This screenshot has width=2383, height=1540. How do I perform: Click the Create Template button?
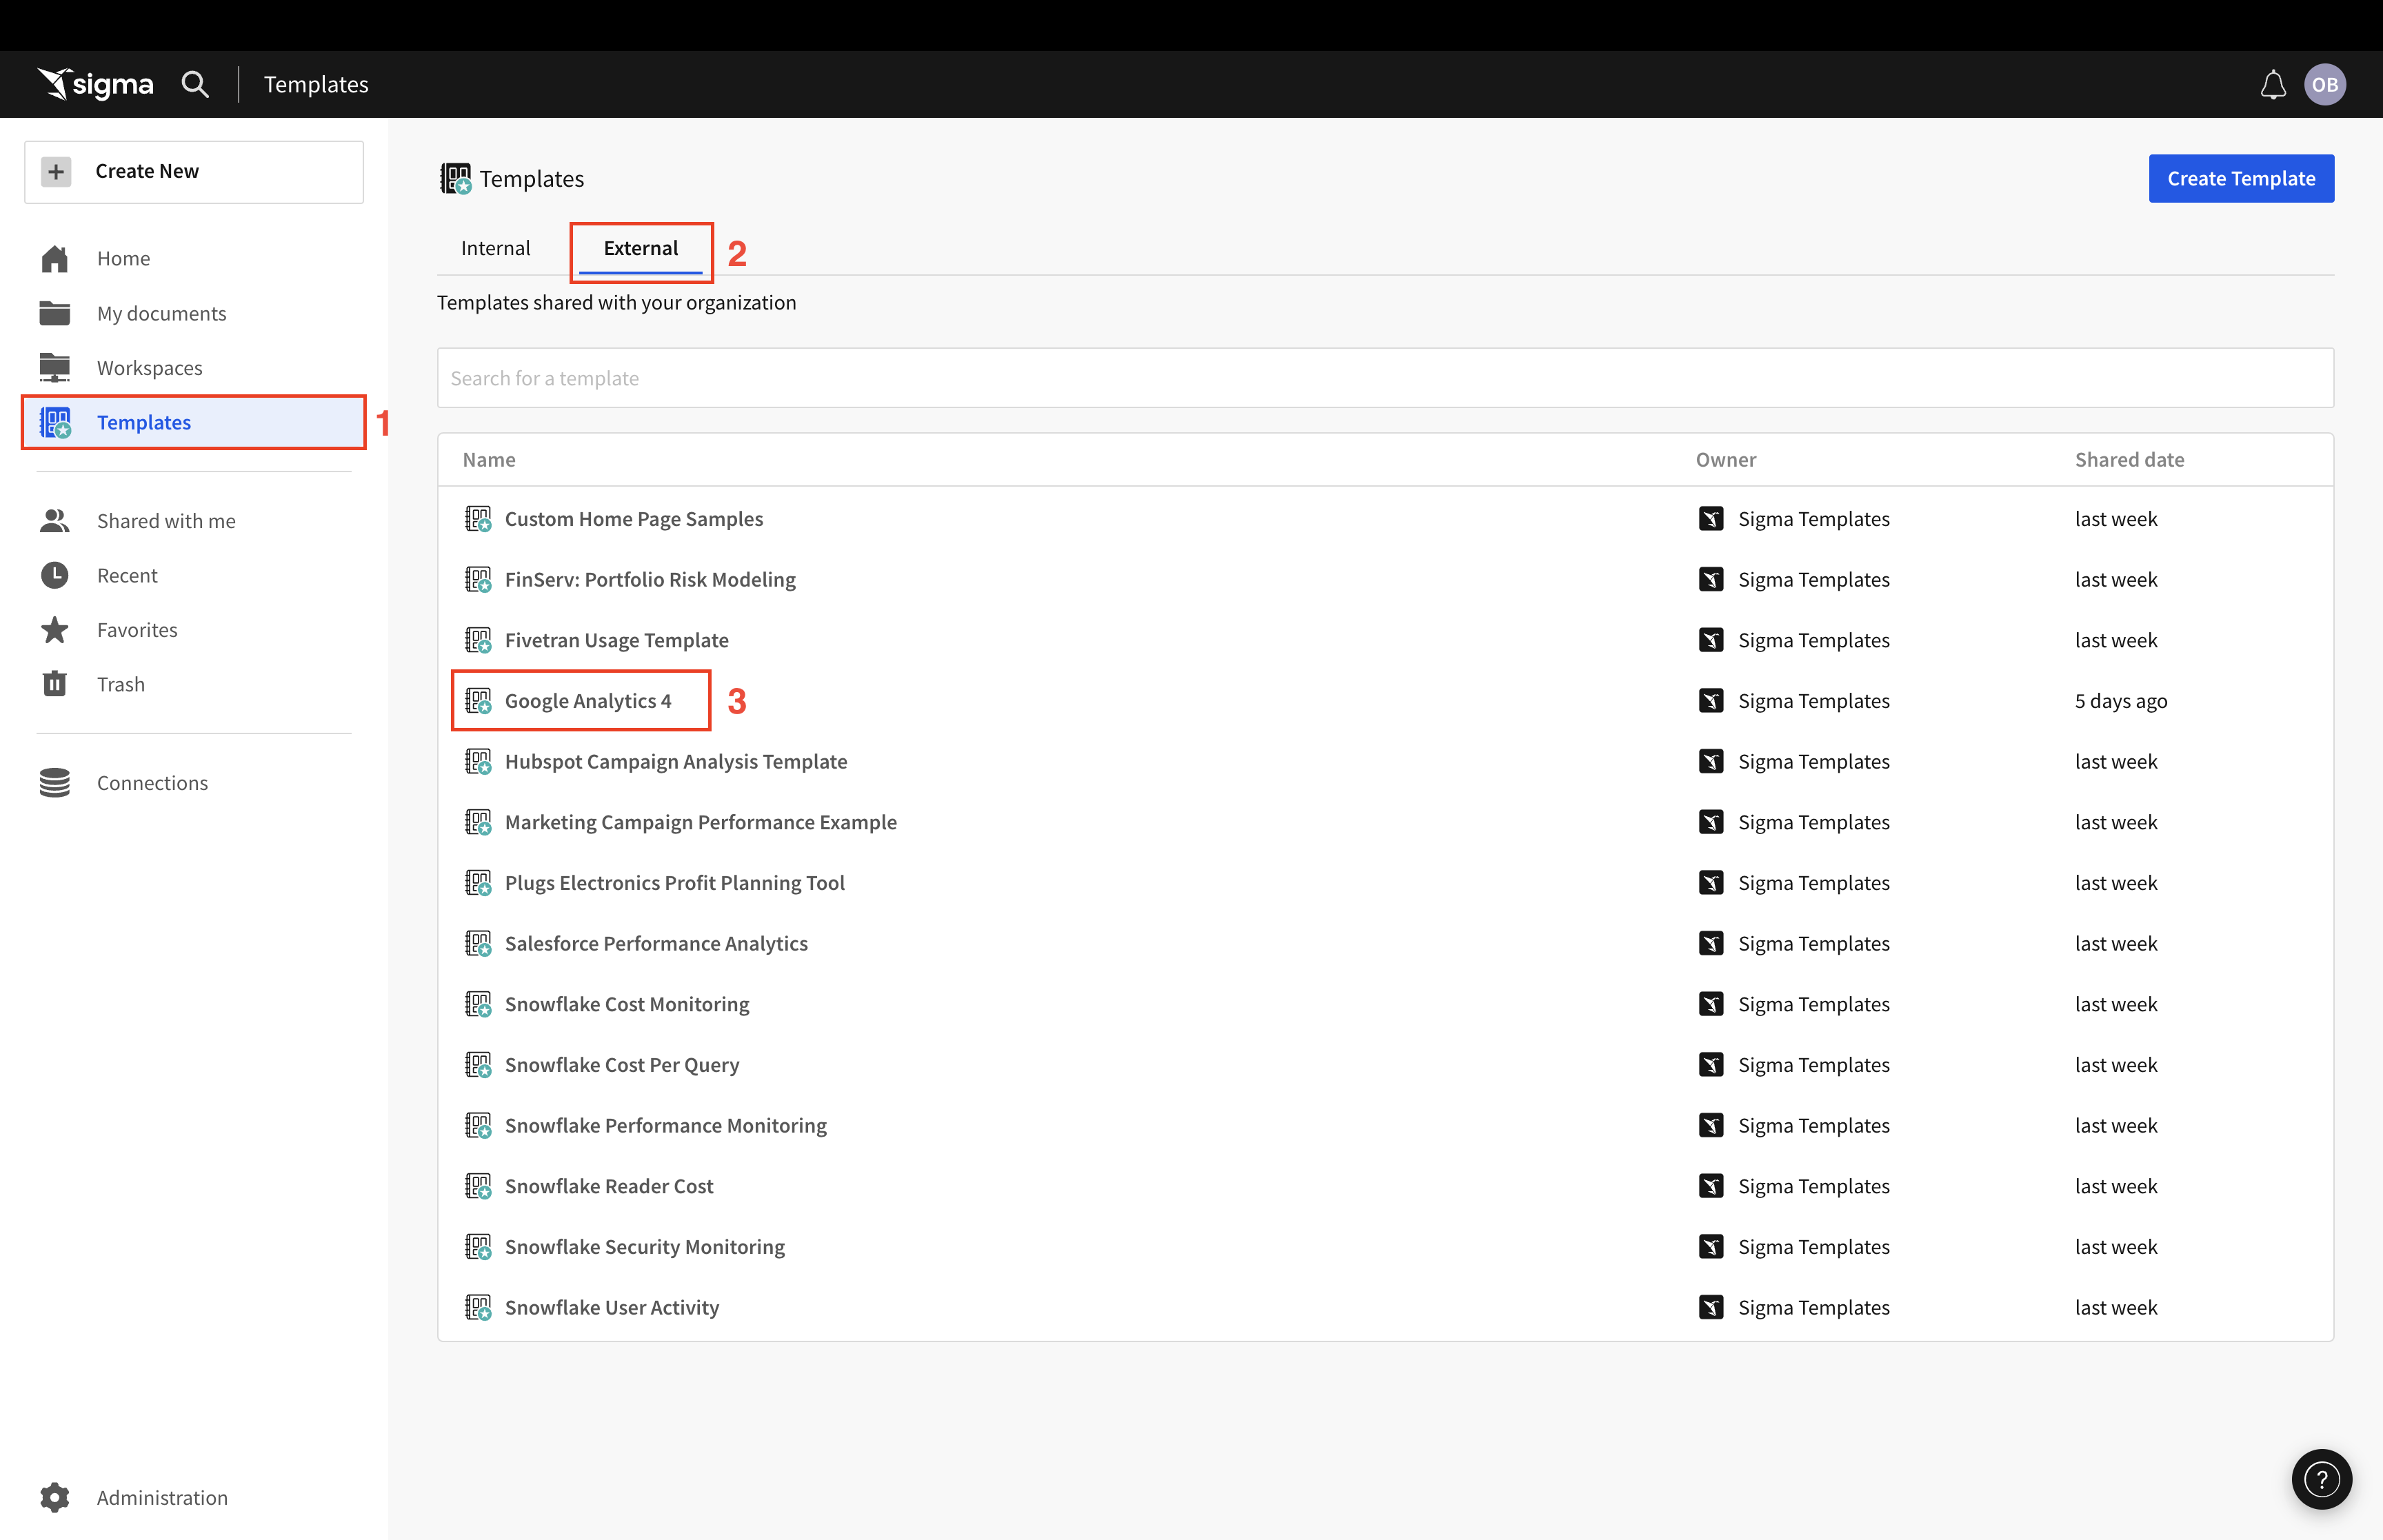(2240, 178)
